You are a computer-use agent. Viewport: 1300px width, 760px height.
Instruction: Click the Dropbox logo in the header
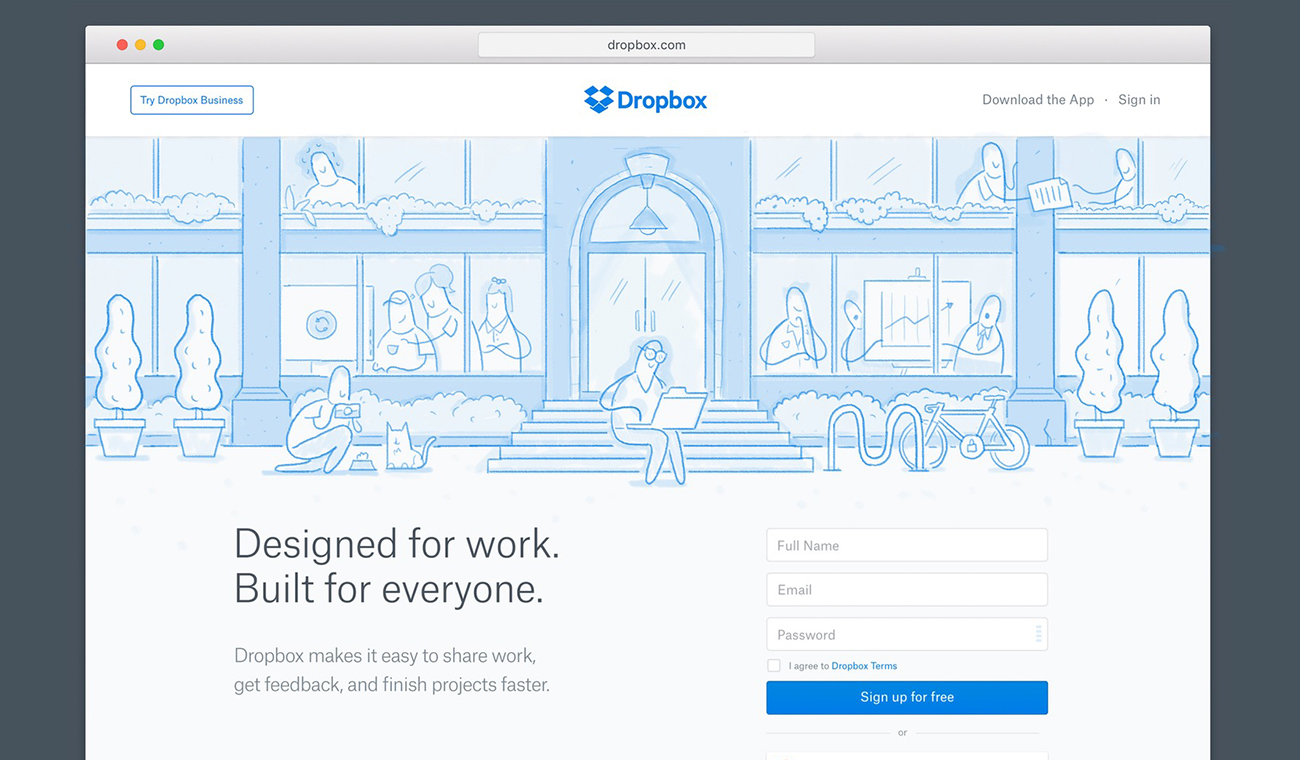645,100
